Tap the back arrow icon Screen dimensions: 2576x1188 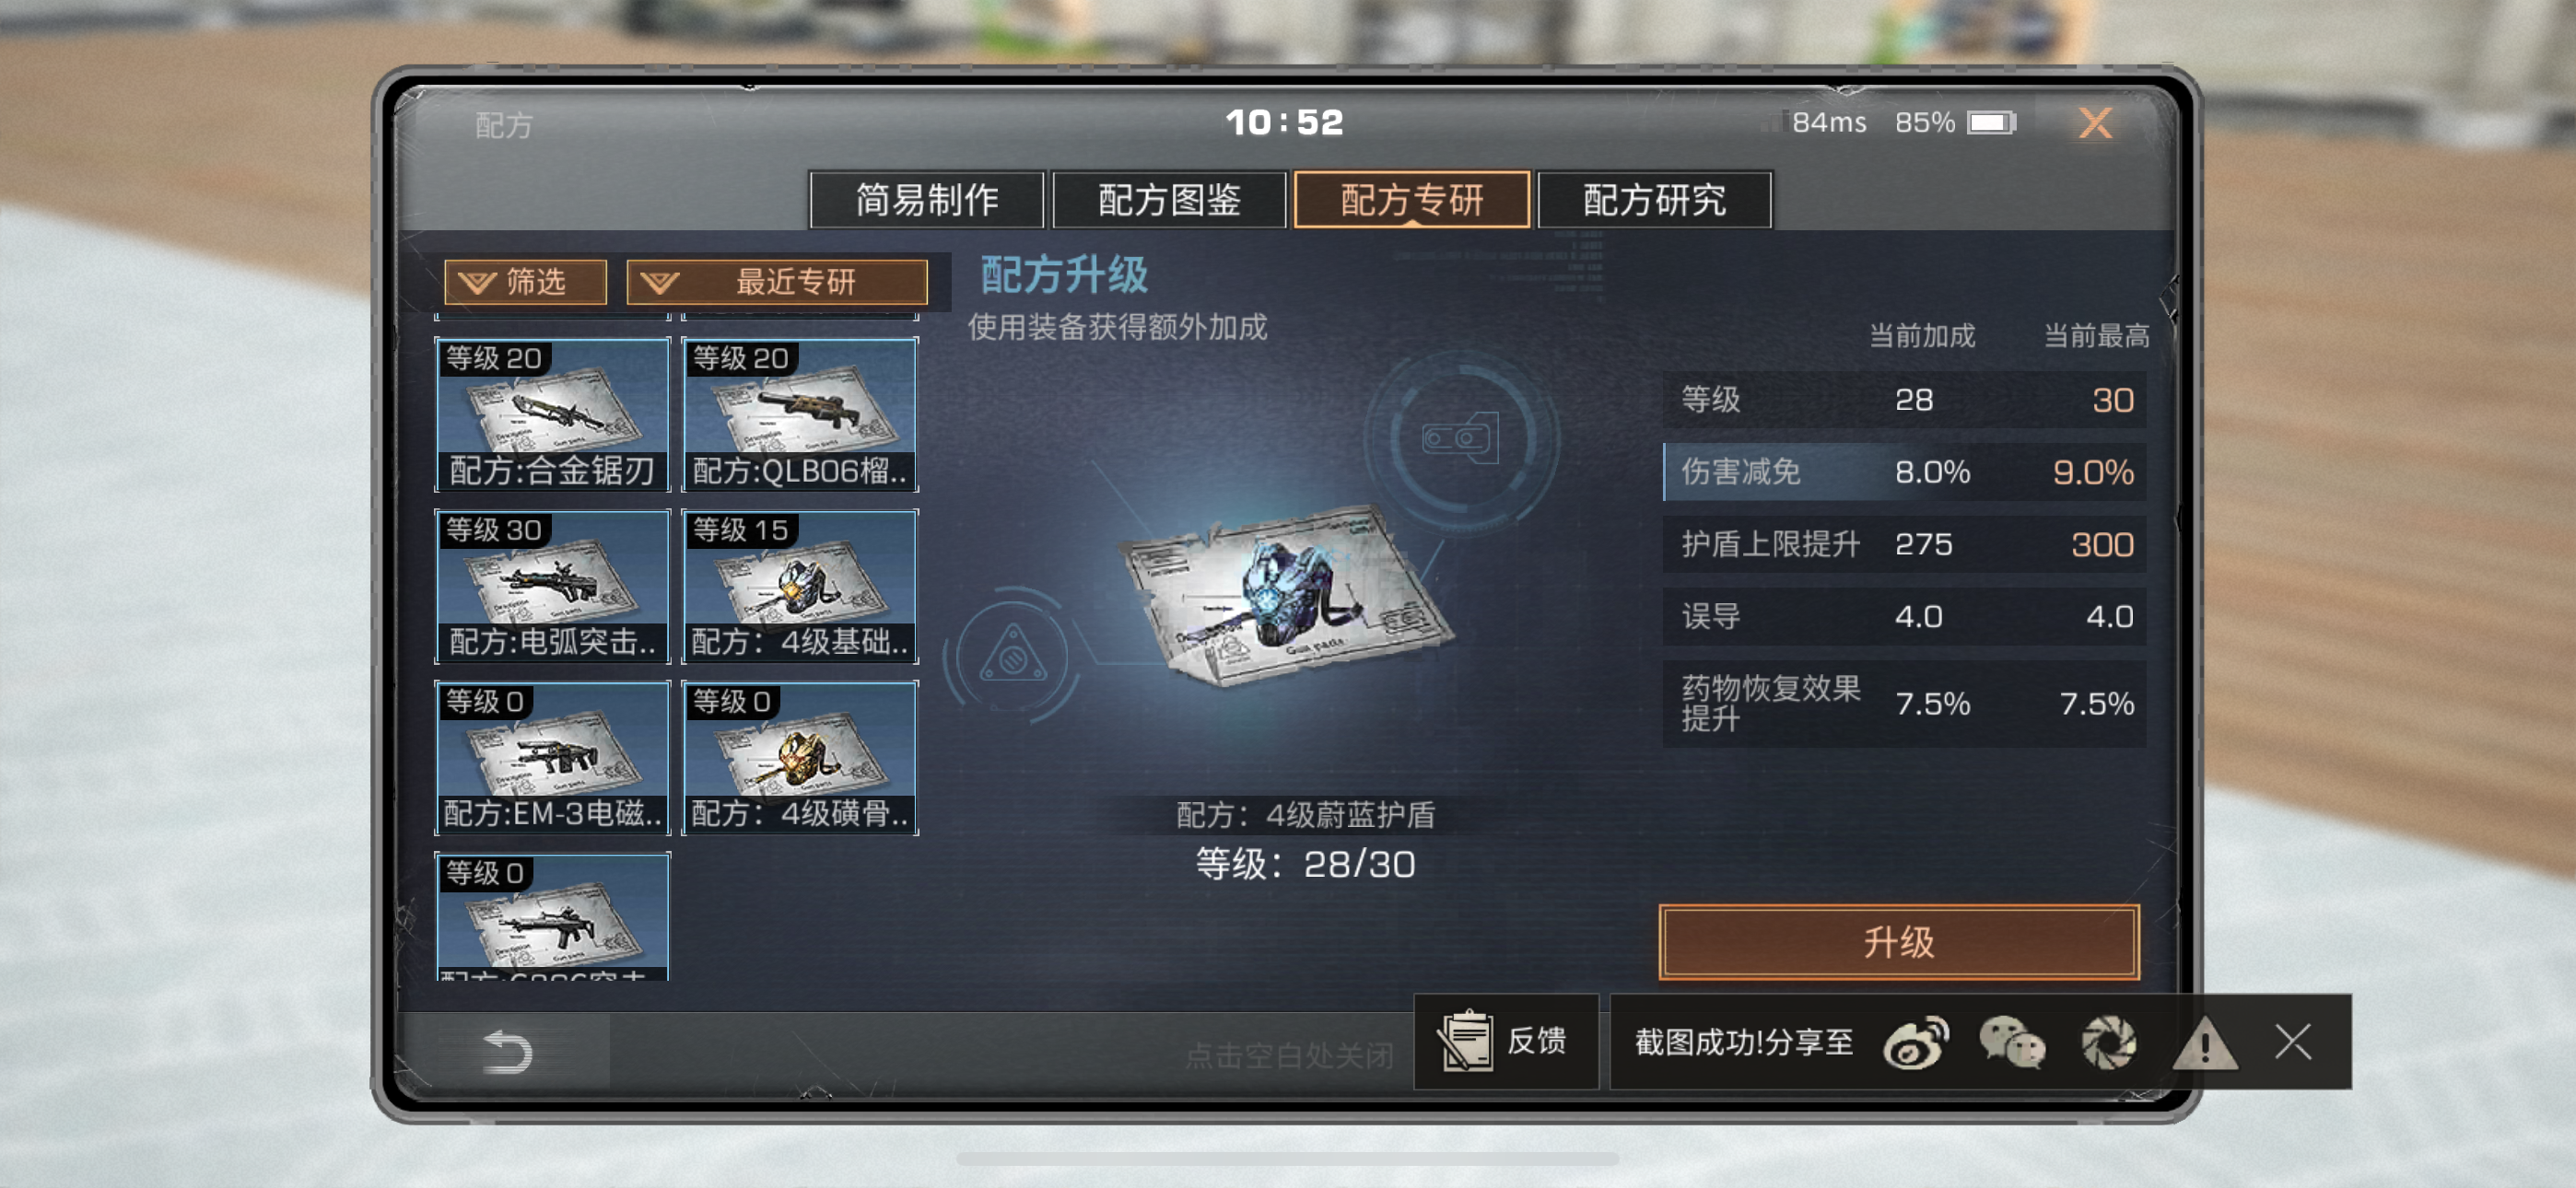507,1051
